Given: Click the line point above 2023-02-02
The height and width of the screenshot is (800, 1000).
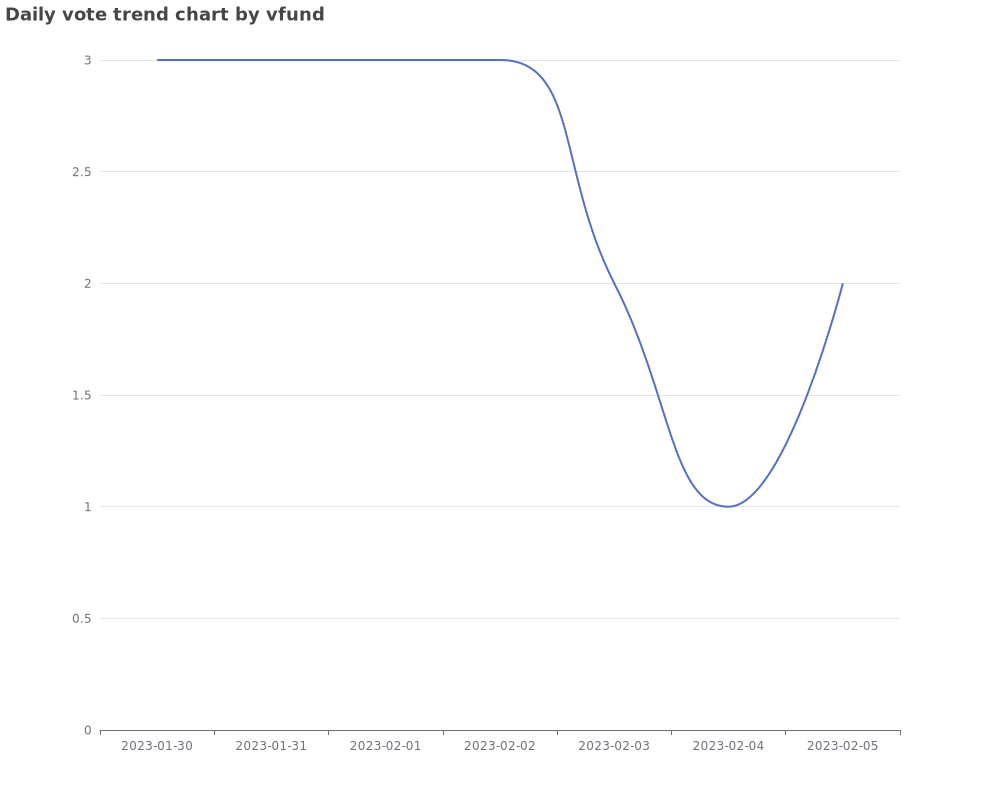Looking at the screenshot, I should 500,60.
